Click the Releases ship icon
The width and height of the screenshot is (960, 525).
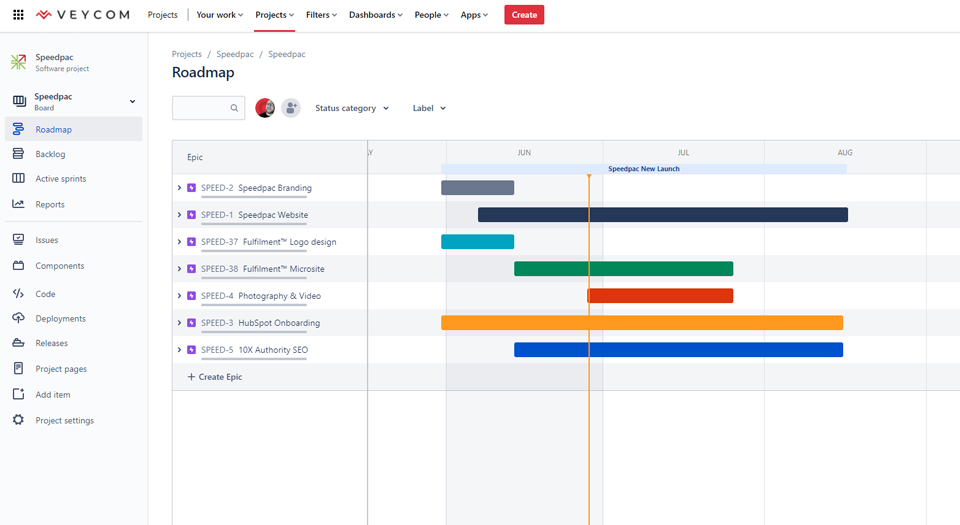18,343
